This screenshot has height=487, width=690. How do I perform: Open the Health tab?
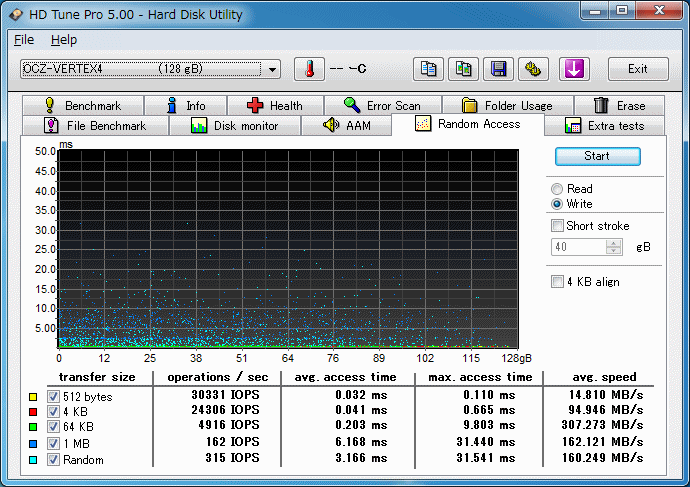point(275,106)
